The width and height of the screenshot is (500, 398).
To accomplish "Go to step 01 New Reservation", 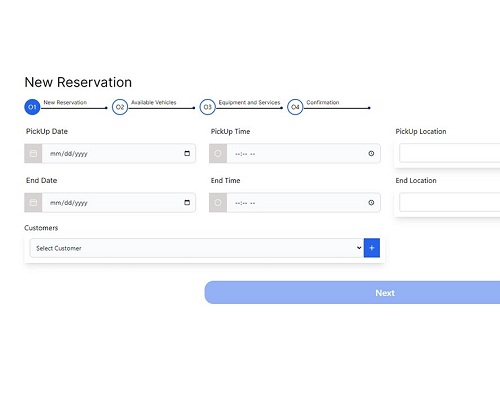I will pyautogui.click(x=32, y=107).
